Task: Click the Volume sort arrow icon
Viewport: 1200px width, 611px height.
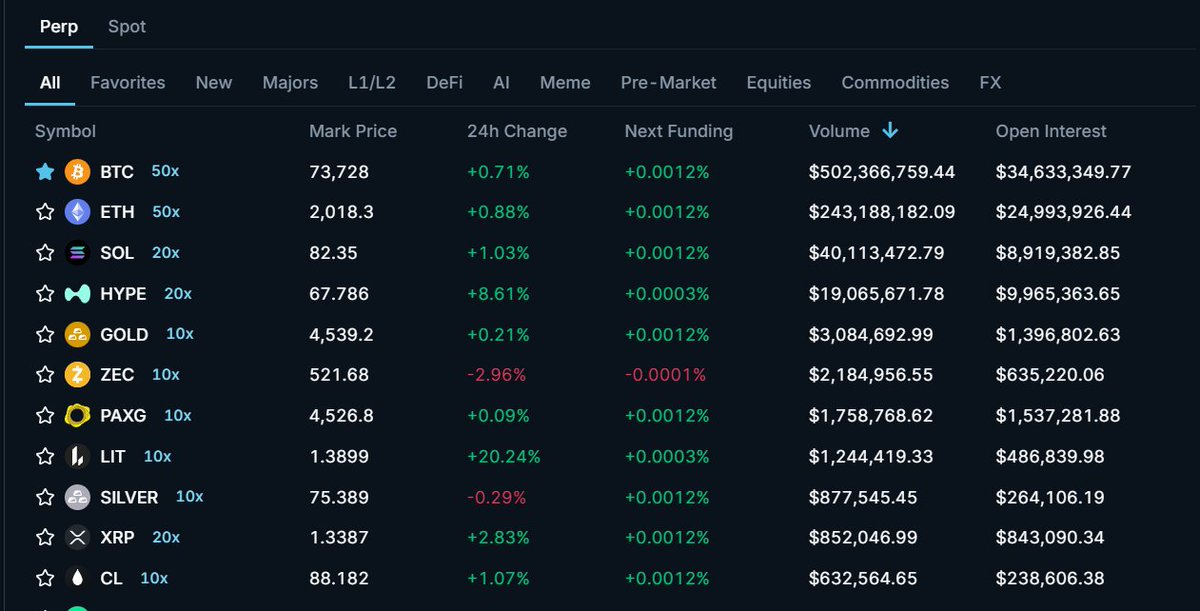Action: pos(890,131)
